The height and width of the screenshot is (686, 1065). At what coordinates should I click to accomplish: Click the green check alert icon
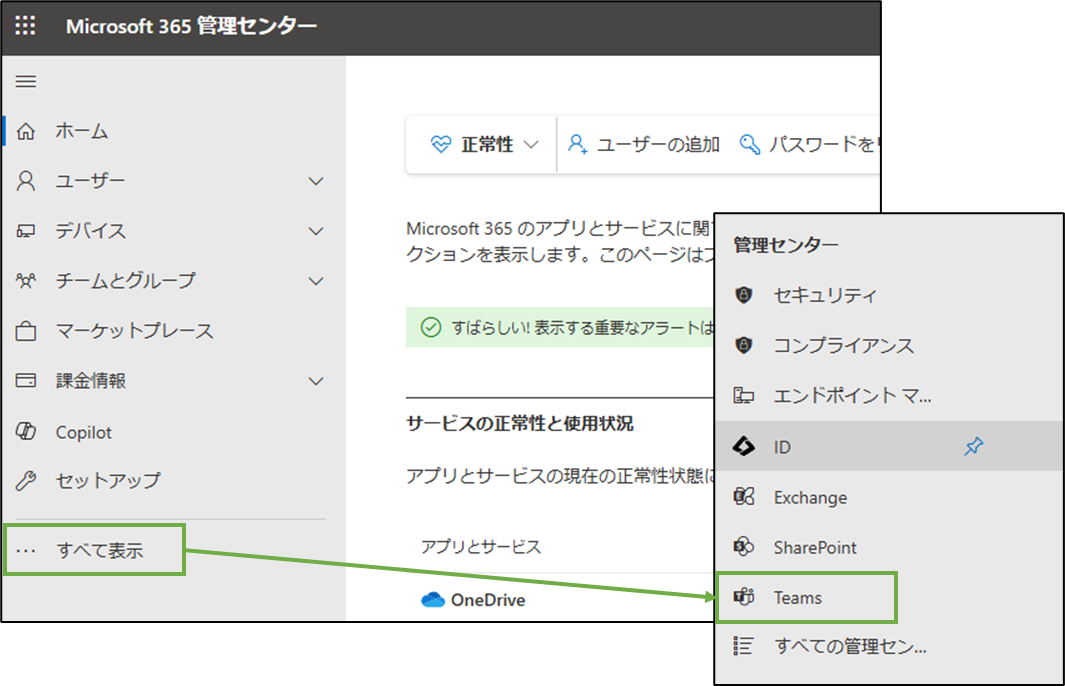pyautogui.click(x=431, y=327)
